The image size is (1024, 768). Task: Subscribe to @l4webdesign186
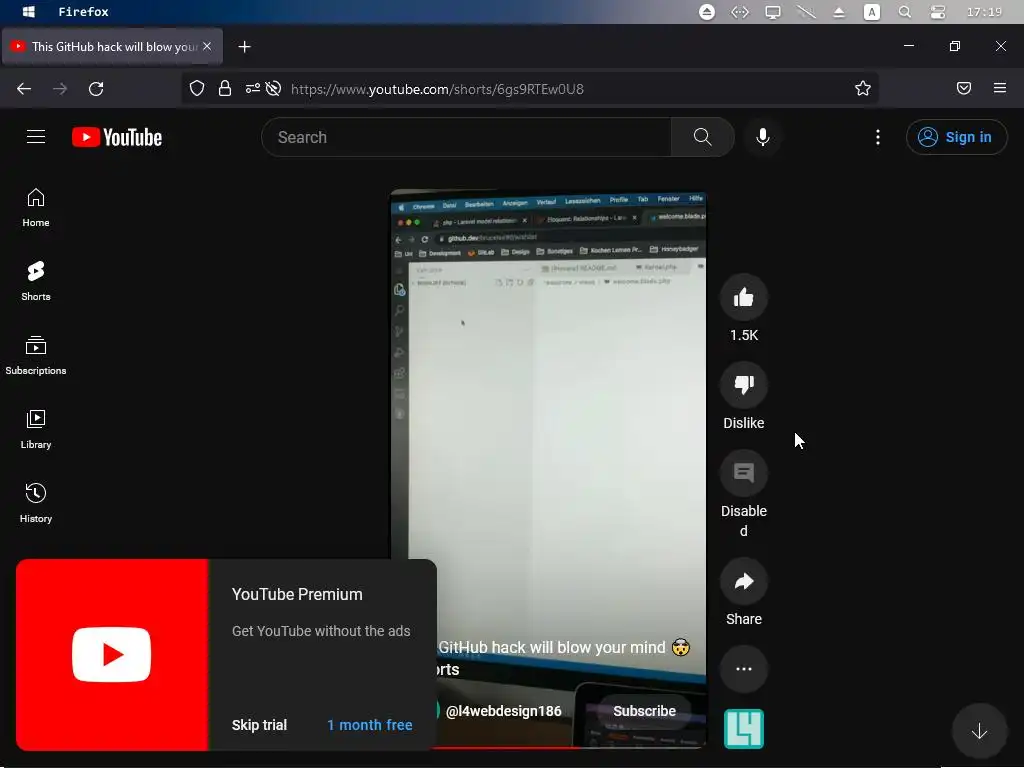click(644, 711)
